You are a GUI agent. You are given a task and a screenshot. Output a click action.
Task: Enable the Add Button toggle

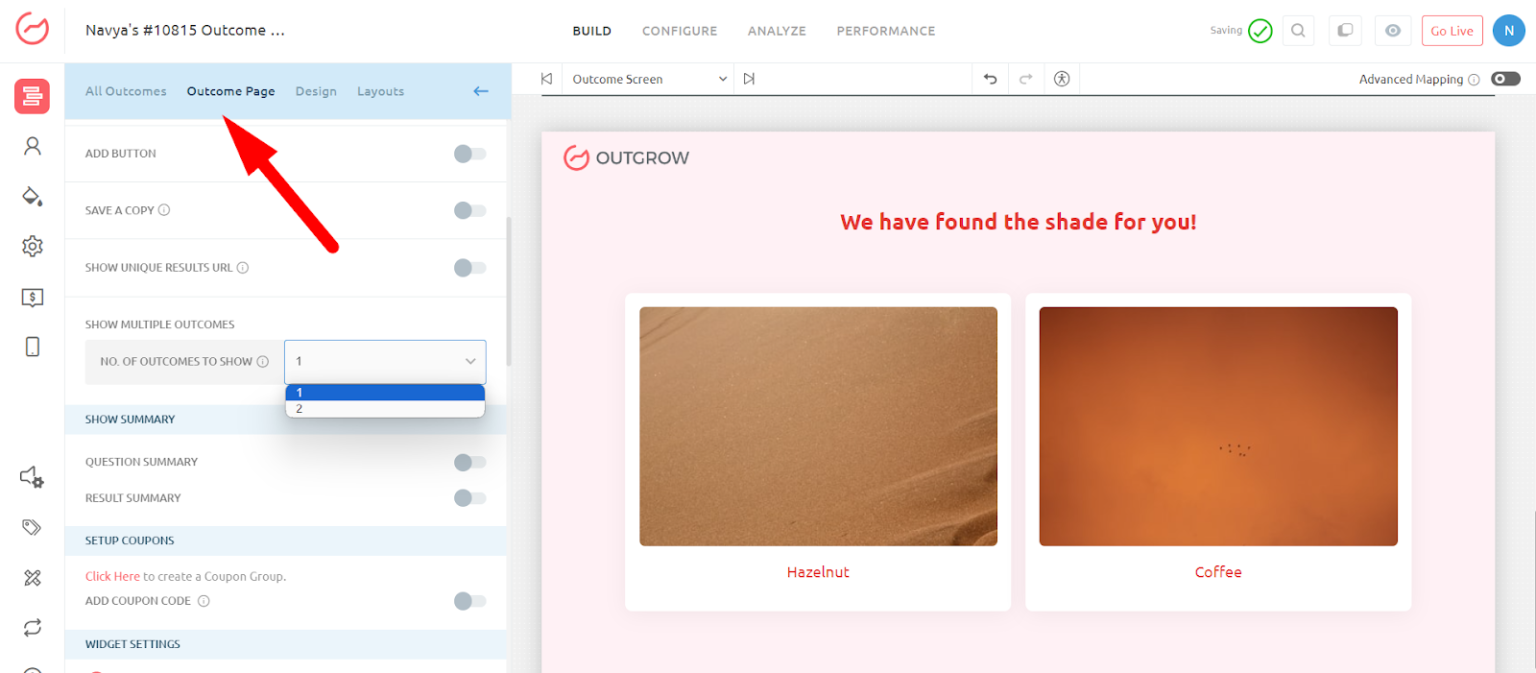[x=469, y=154]
